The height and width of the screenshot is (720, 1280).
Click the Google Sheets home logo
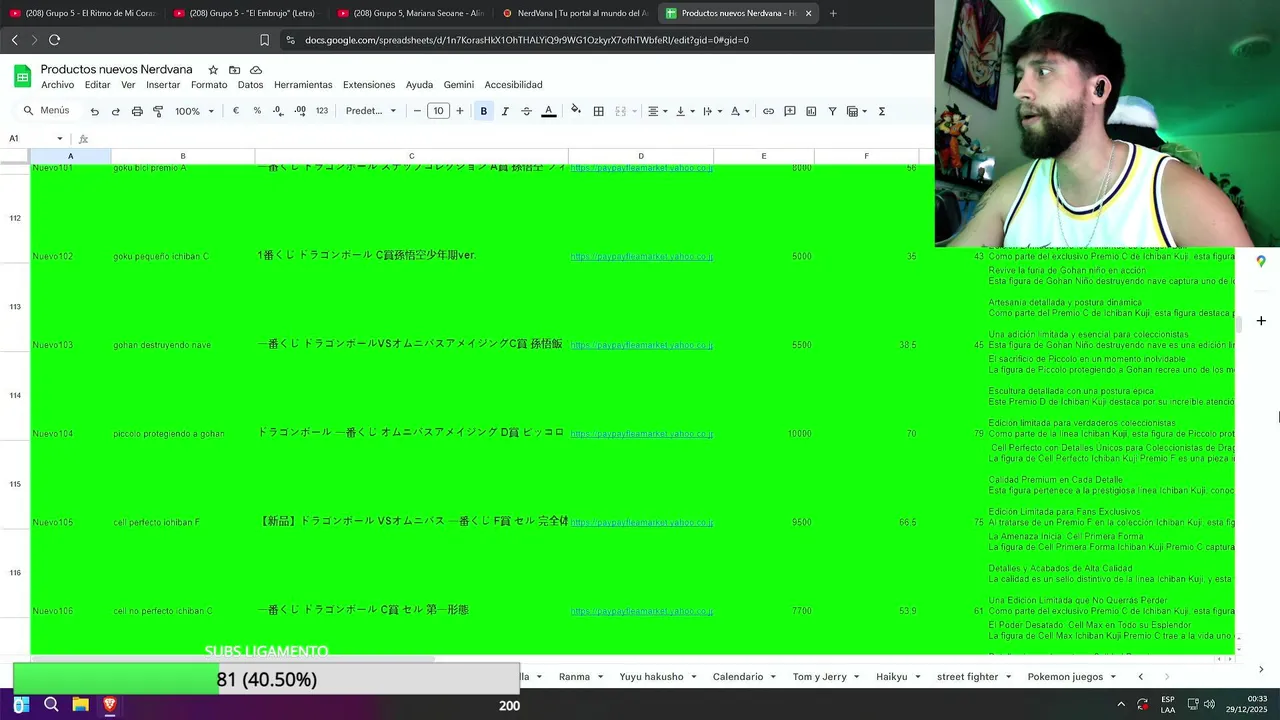tap(22, 76)
